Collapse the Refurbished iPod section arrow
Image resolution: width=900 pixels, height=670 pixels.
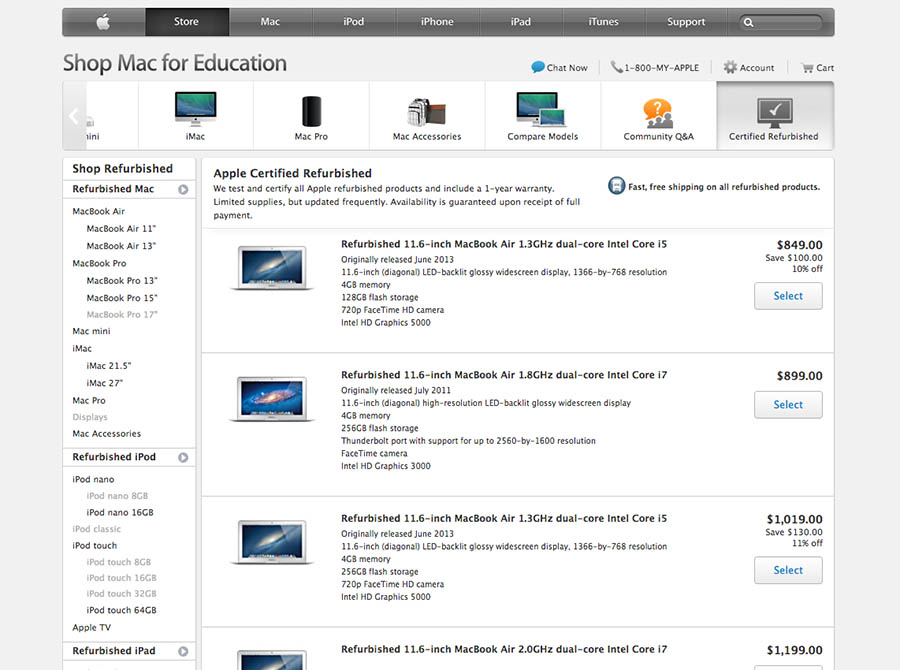[183, 458]
